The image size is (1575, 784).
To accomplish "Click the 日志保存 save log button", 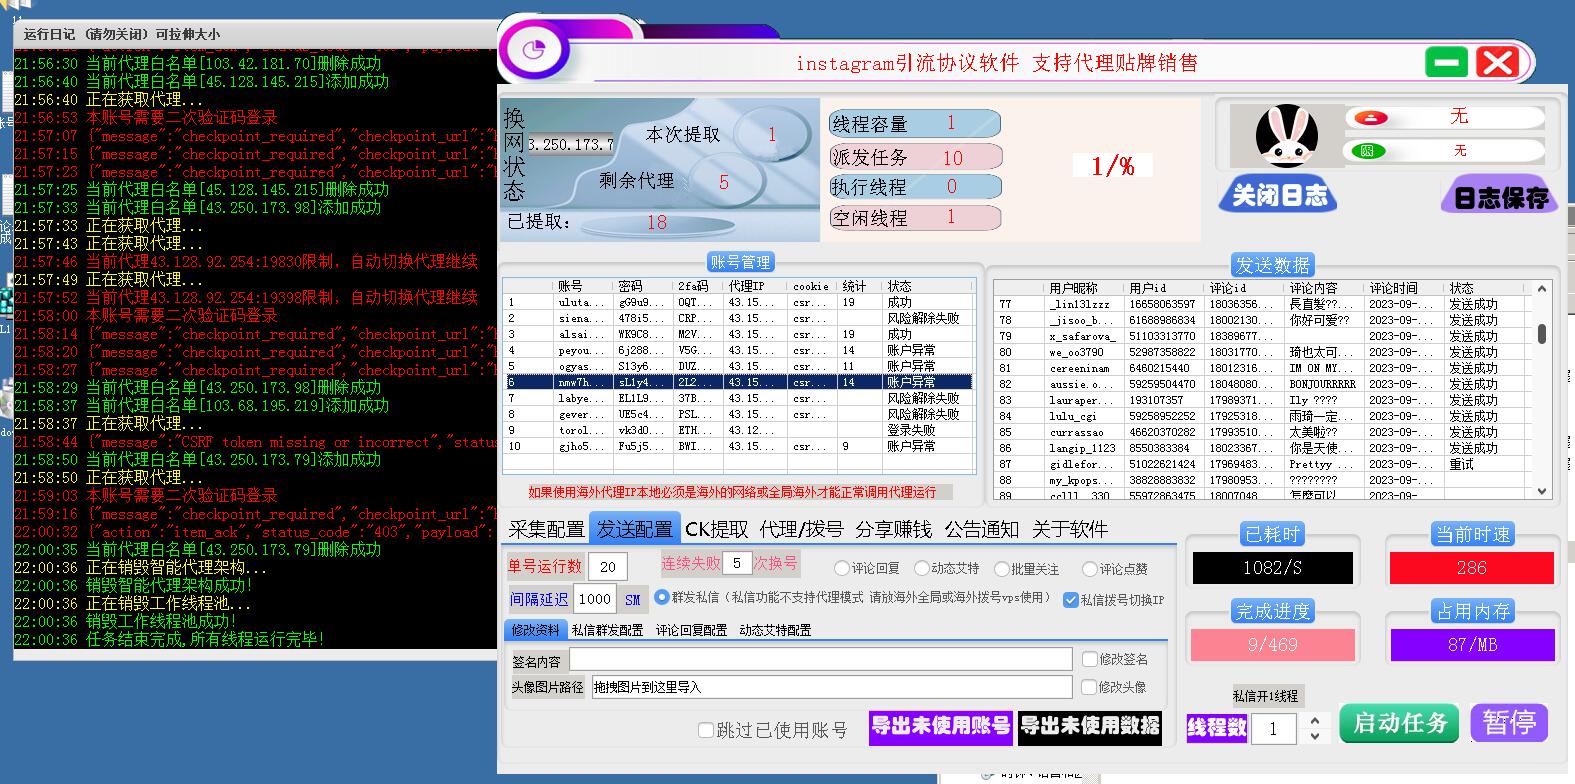I will [x=1500, y=196].
